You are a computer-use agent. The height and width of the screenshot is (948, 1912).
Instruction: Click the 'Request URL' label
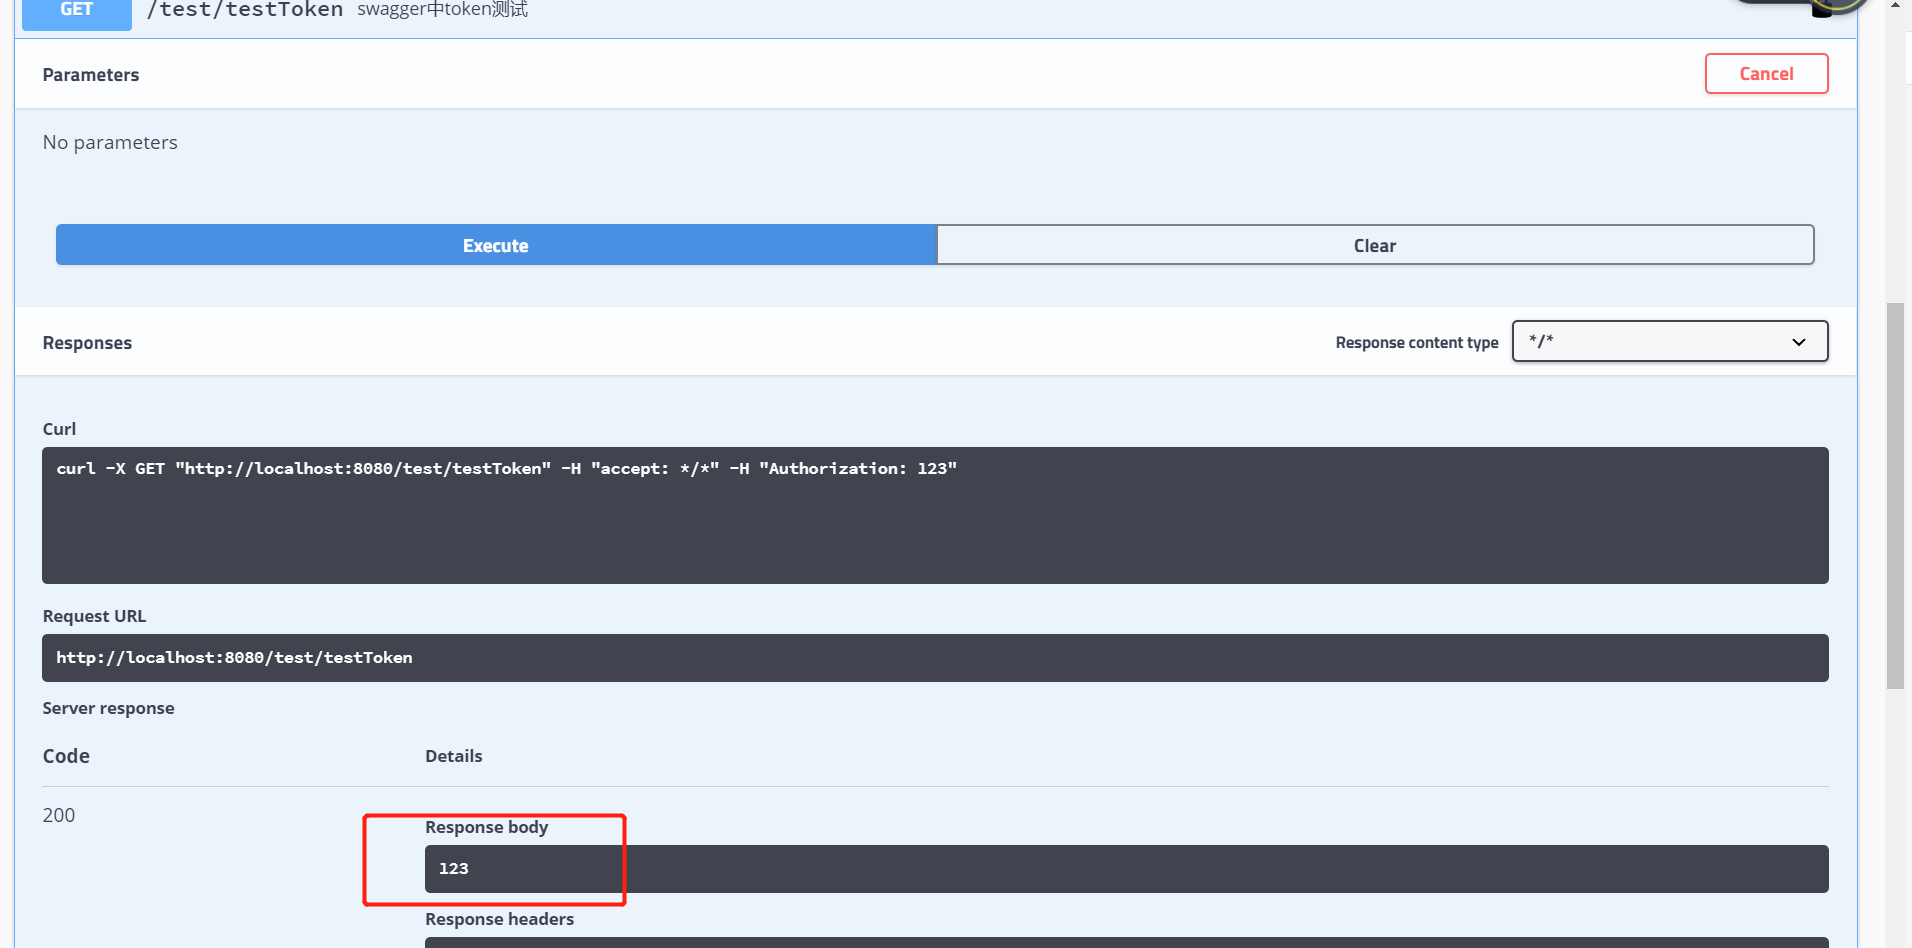click(94, 616)
